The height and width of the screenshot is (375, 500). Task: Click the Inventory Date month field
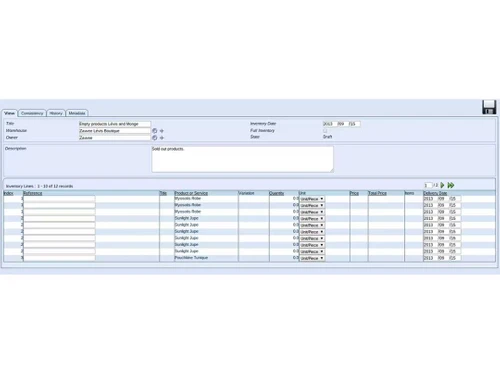click(x=342, y=124)
